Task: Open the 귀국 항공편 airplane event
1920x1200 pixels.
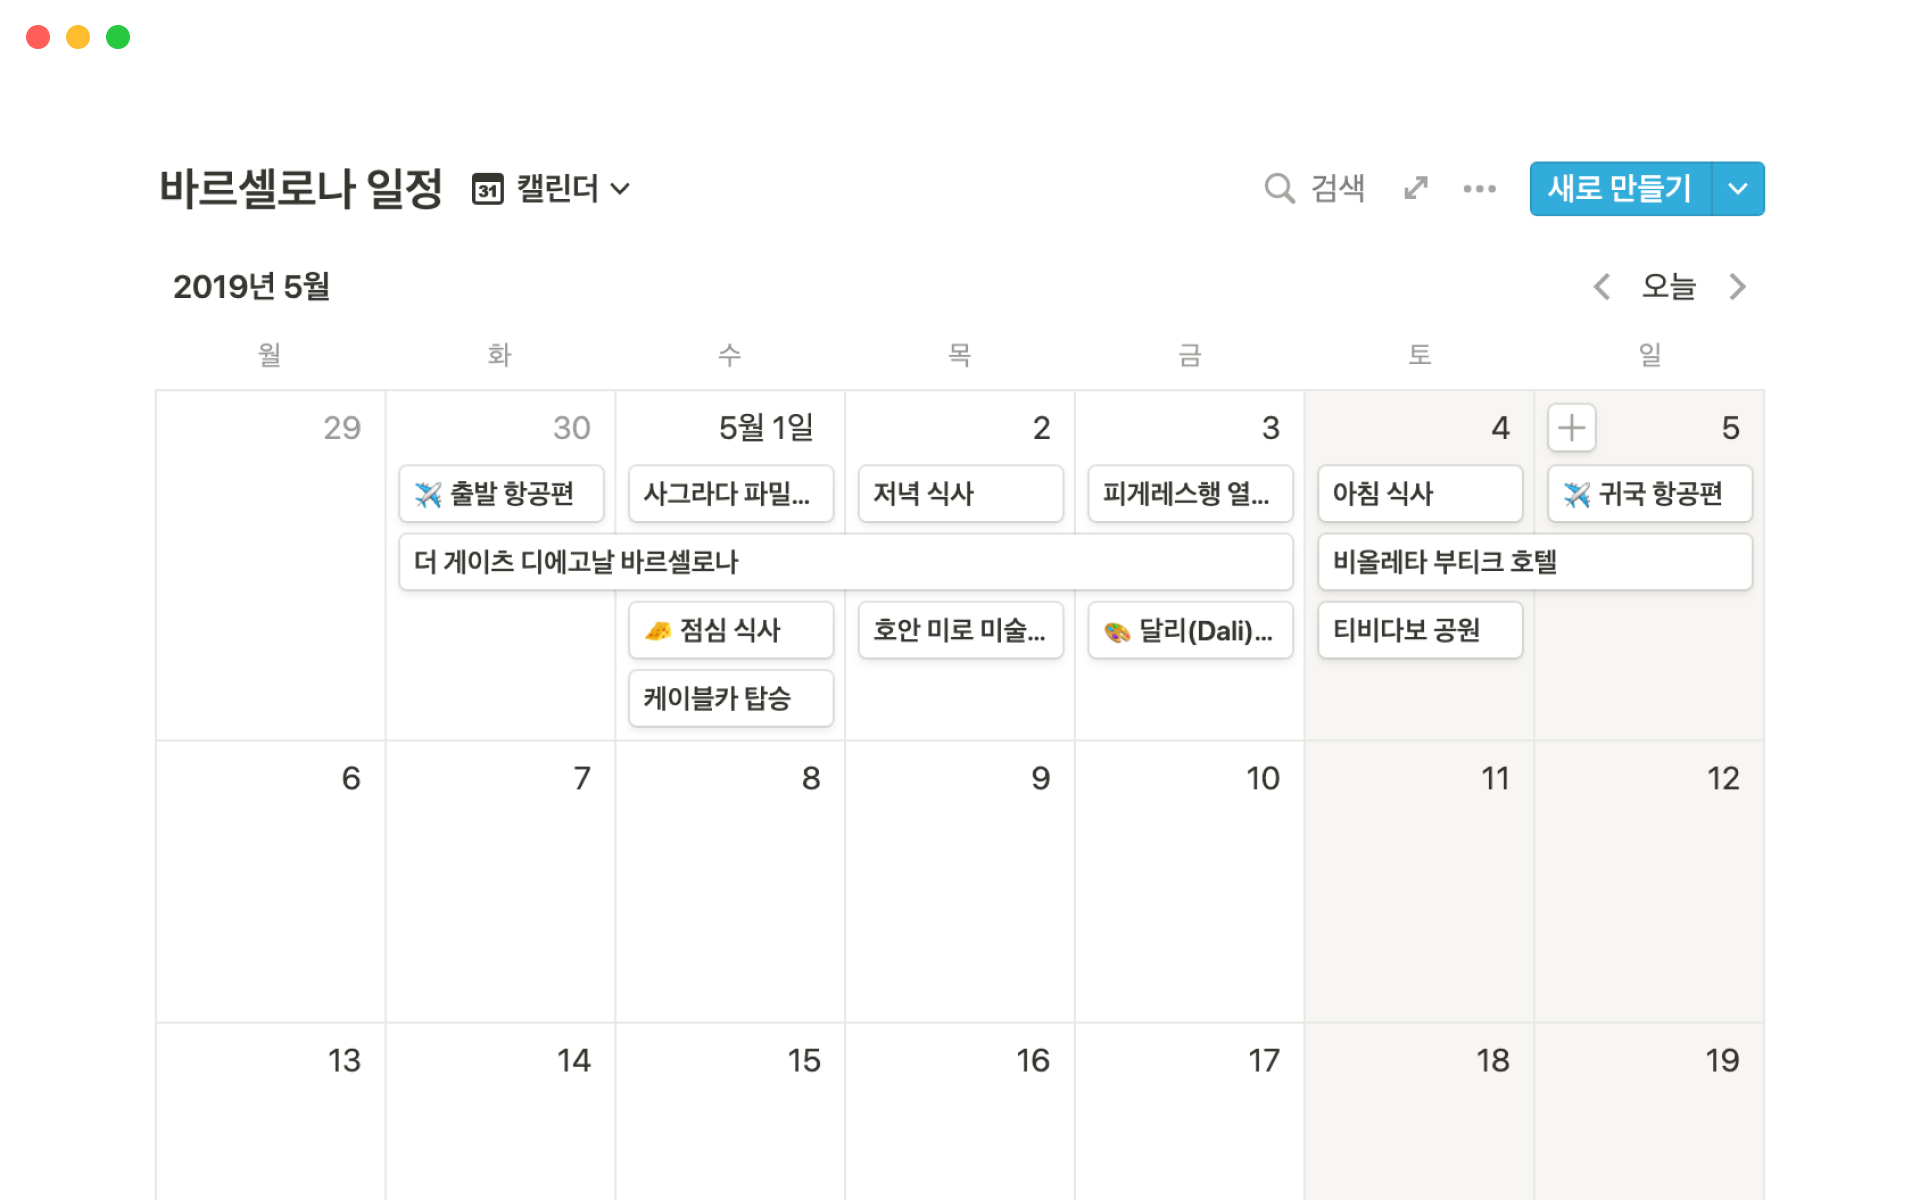Action: pos(1650,493)
